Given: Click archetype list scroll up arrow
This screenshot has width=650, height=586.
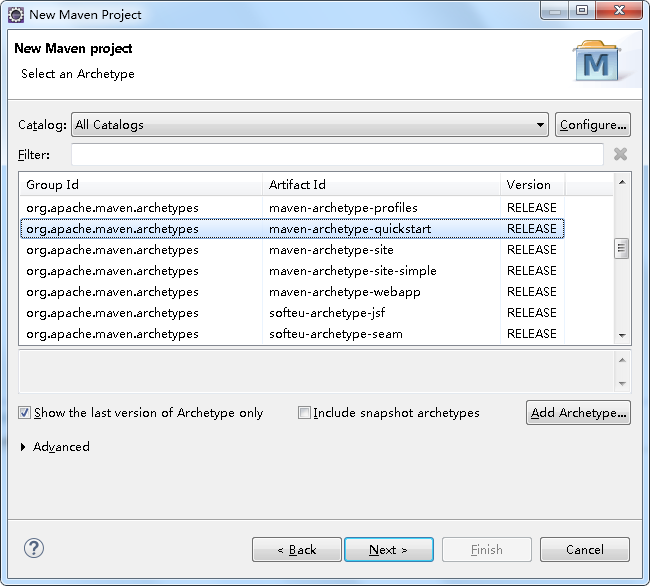Looking at the screenshot, I should 622,182.
